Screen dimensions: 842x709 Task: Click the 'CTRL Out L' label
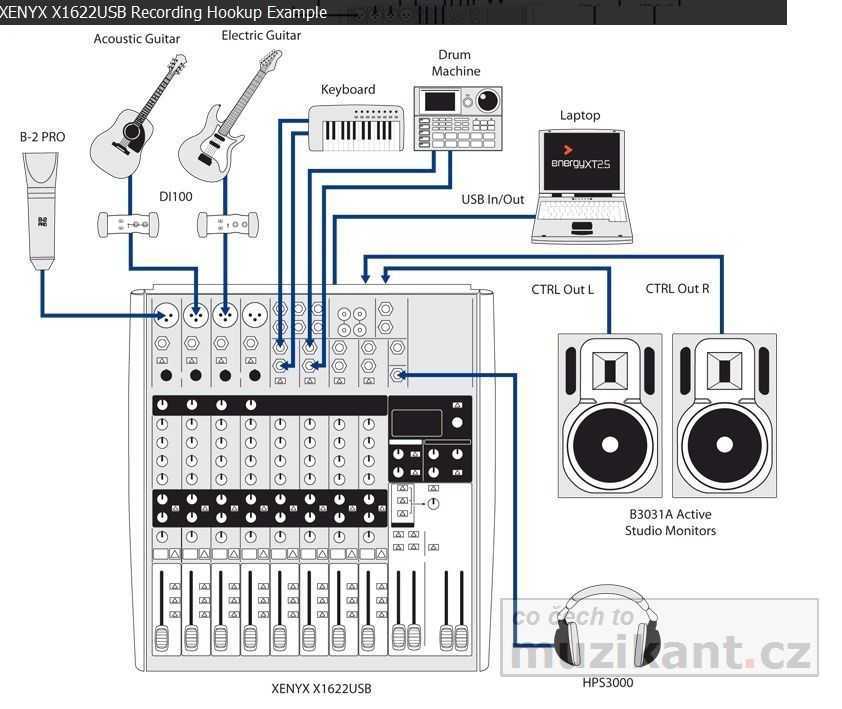point(562,290)
